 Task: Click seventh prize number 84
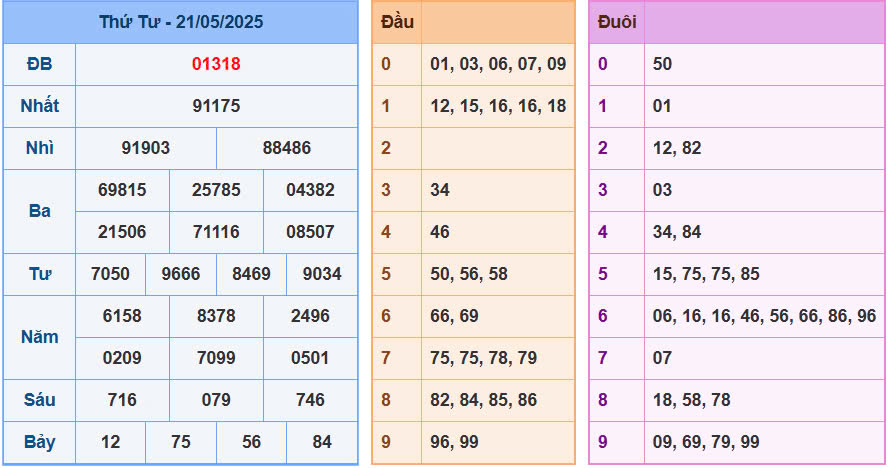[x=322, y=442]
